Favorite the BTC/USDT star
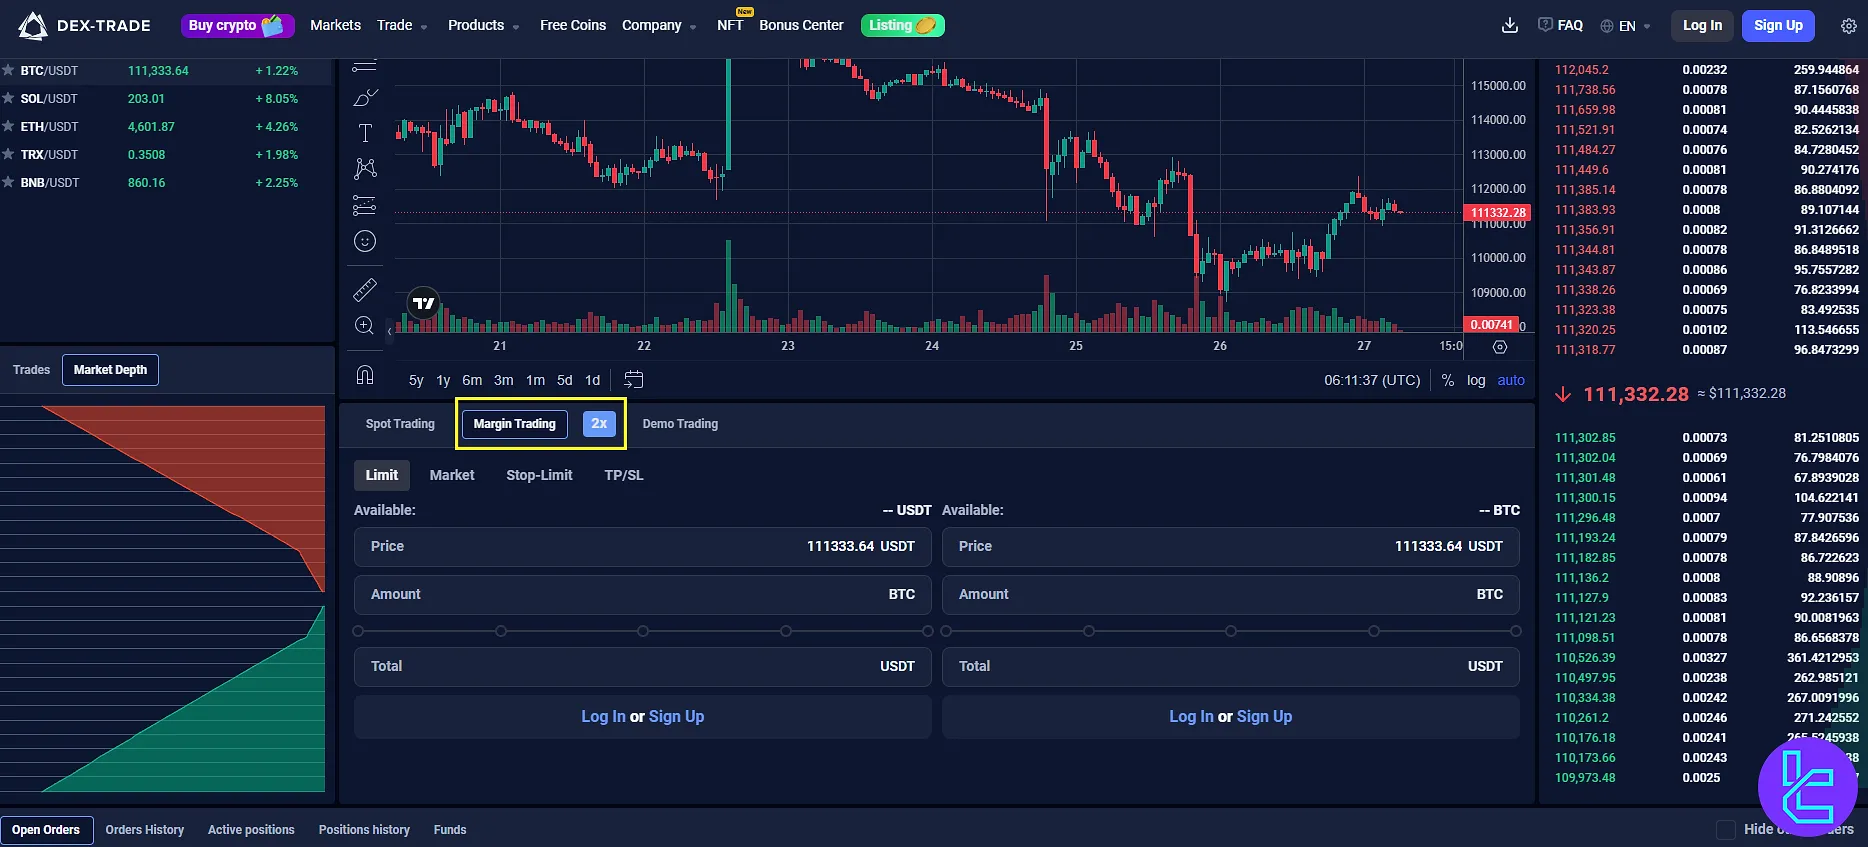1868x847 pixels. click(8, 70)
